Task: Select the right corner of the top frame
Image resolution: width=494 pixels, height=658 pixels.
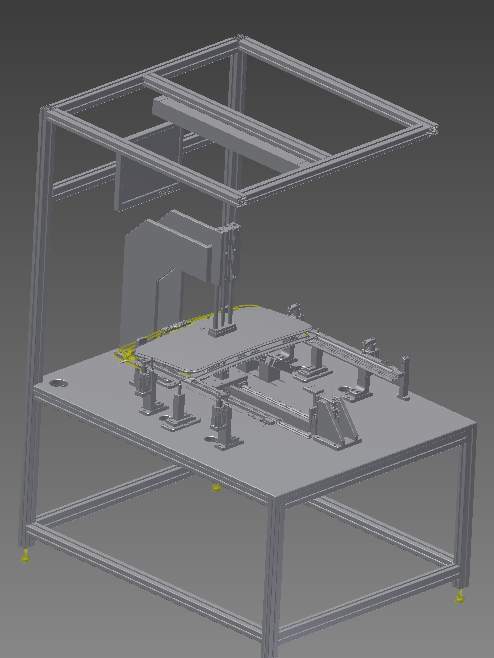Action: [431, 128]
